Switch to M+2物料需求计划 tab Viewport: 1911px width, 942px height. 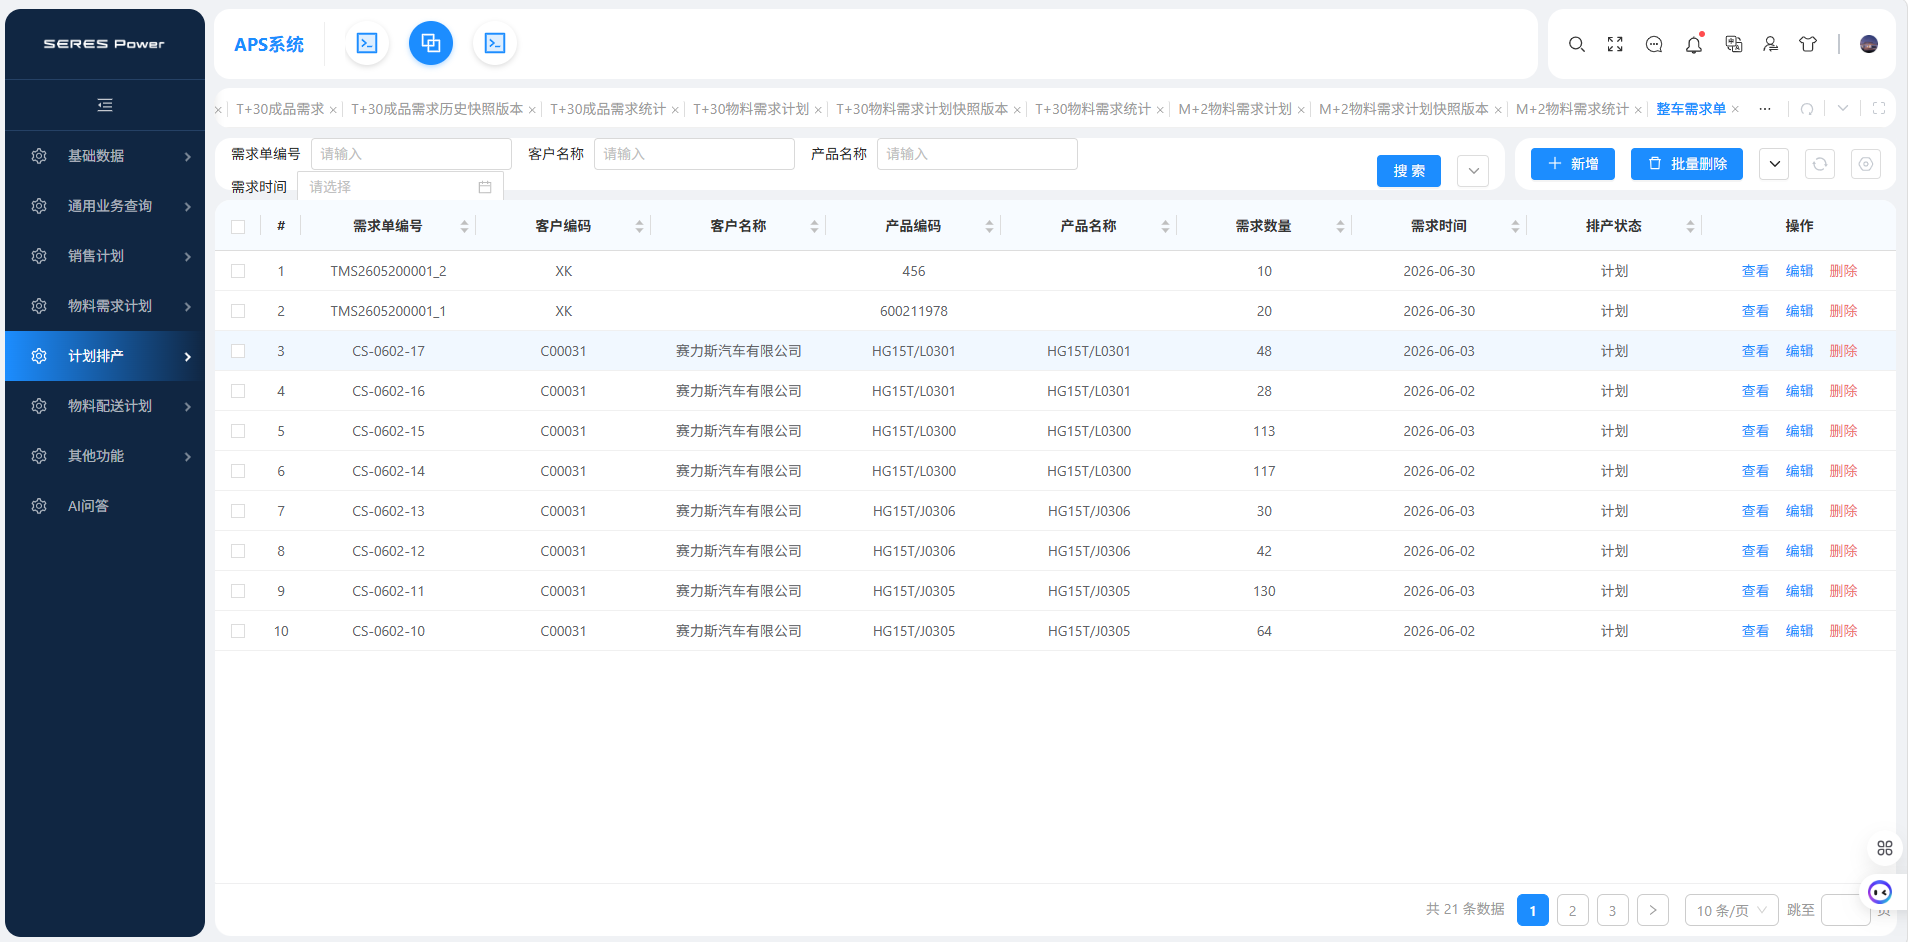tap(1235, 109)
